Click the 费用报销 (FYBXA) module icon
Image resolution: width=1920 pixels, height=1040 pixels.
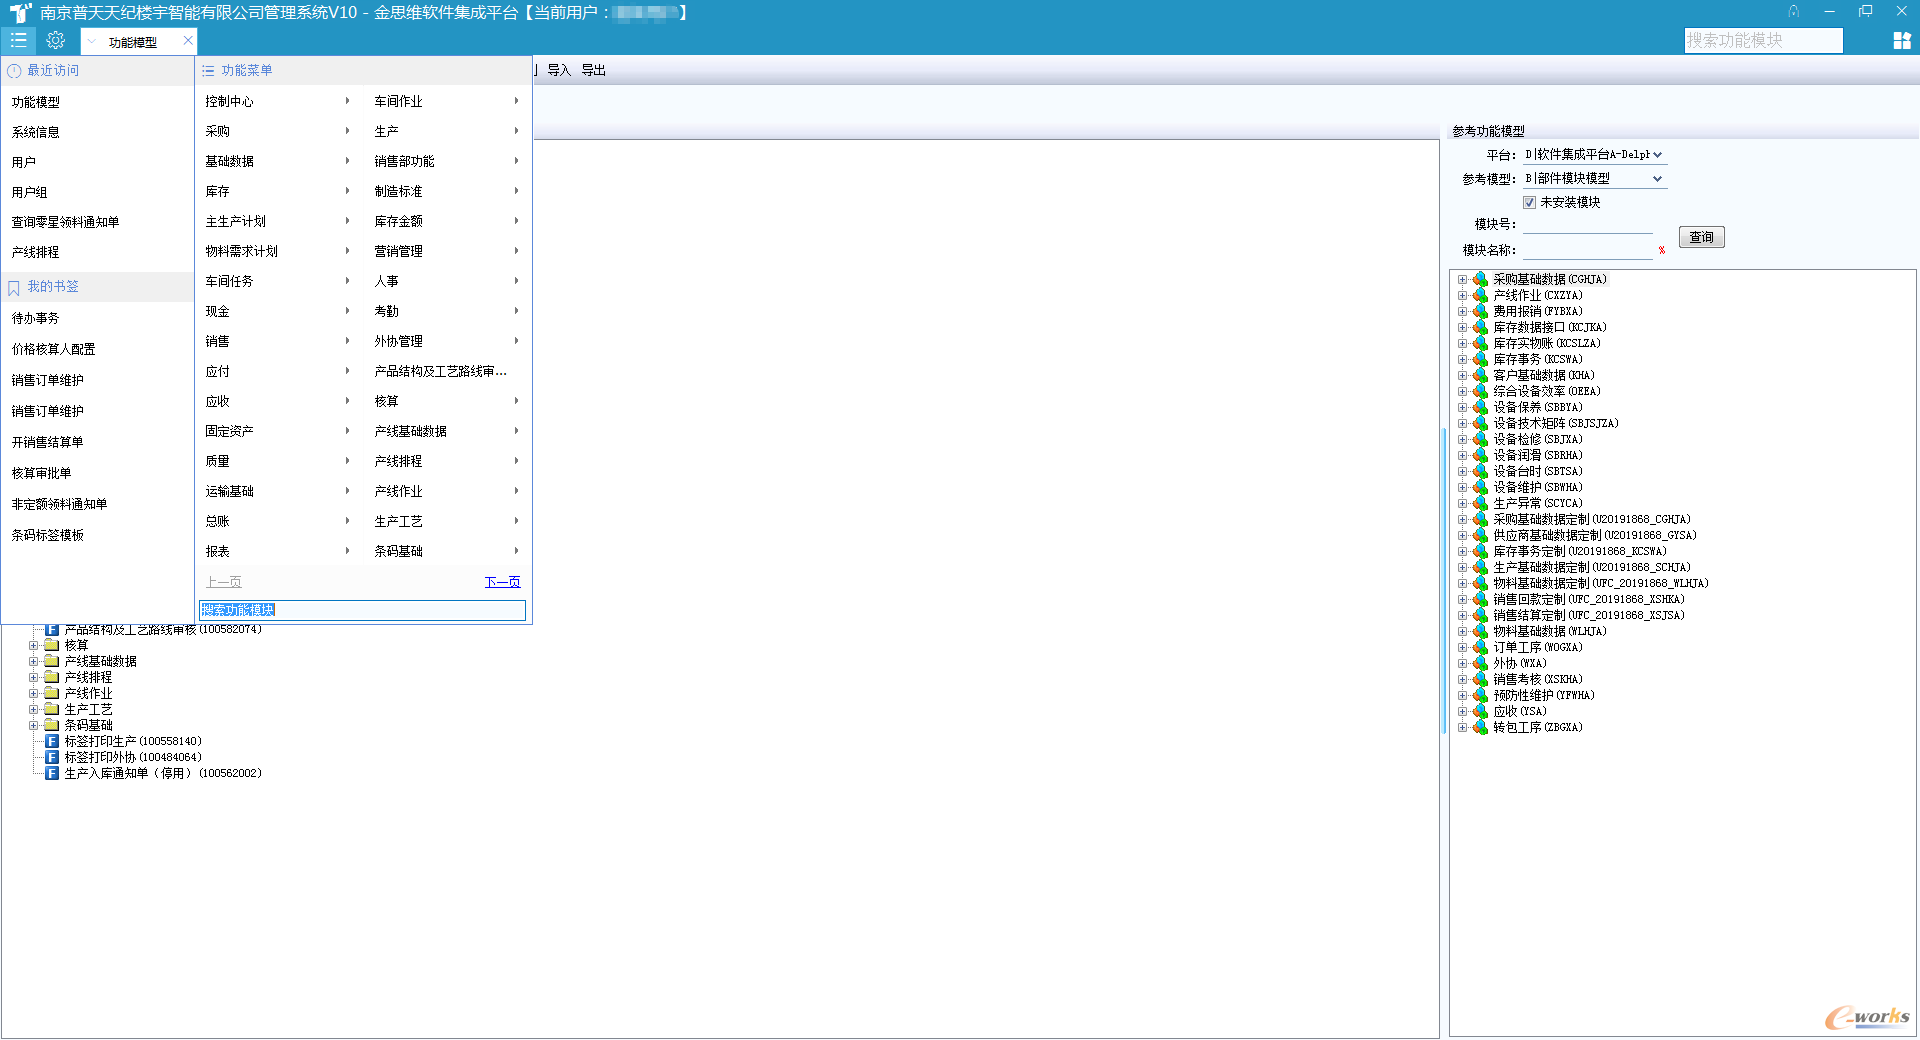click(x=1480, y=311)
